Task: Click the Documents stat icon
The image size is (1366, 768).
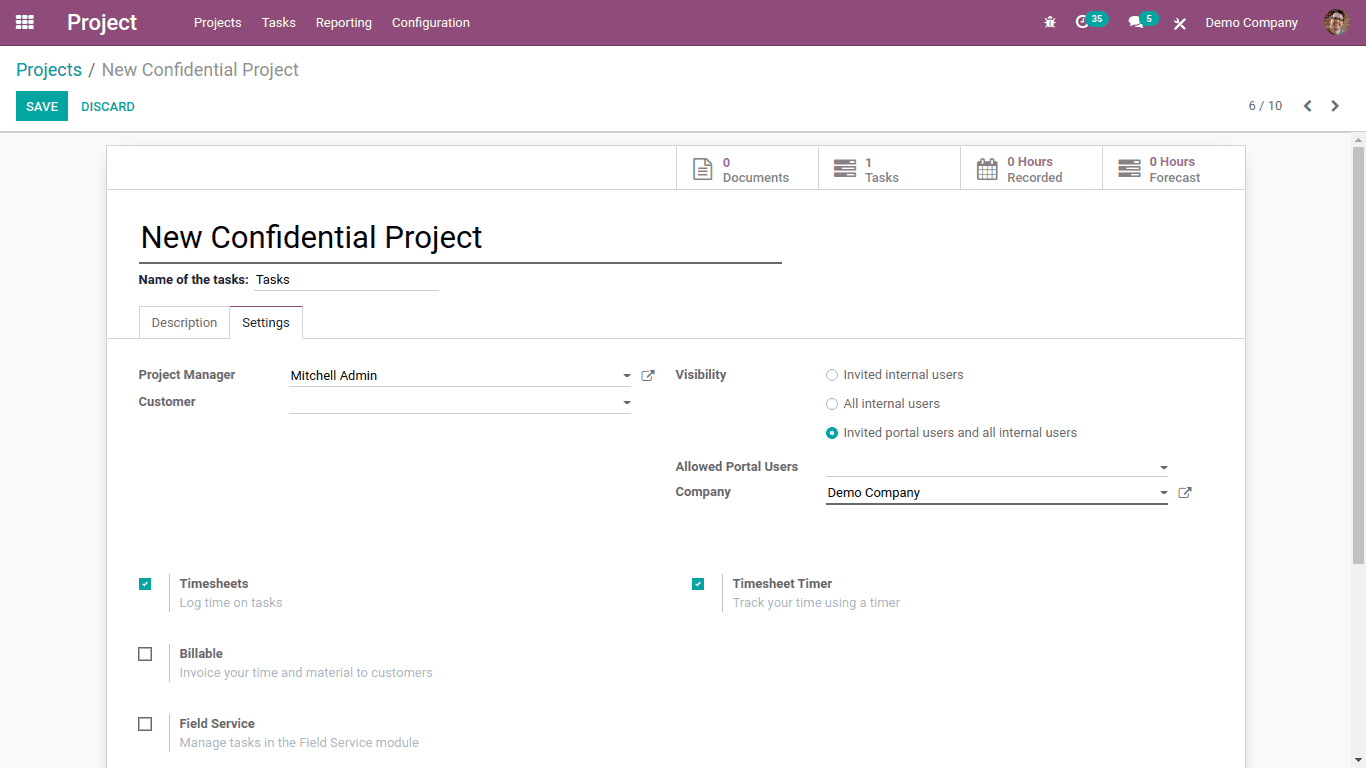Action: coord(703,169)
